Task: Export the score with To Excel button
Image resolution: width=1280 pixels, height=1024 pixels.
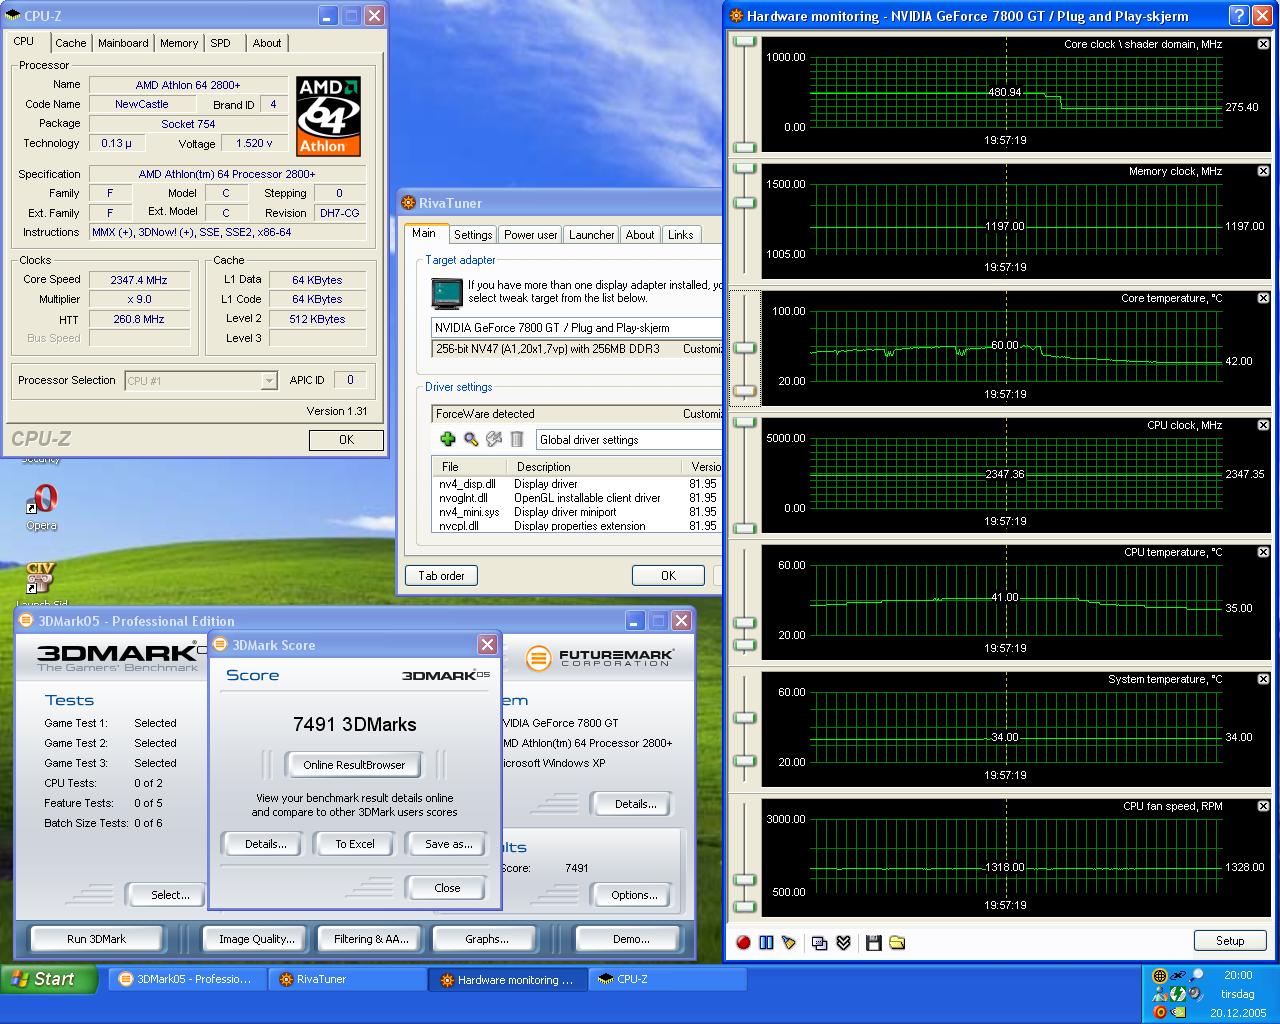Action: tap(355, 844)
